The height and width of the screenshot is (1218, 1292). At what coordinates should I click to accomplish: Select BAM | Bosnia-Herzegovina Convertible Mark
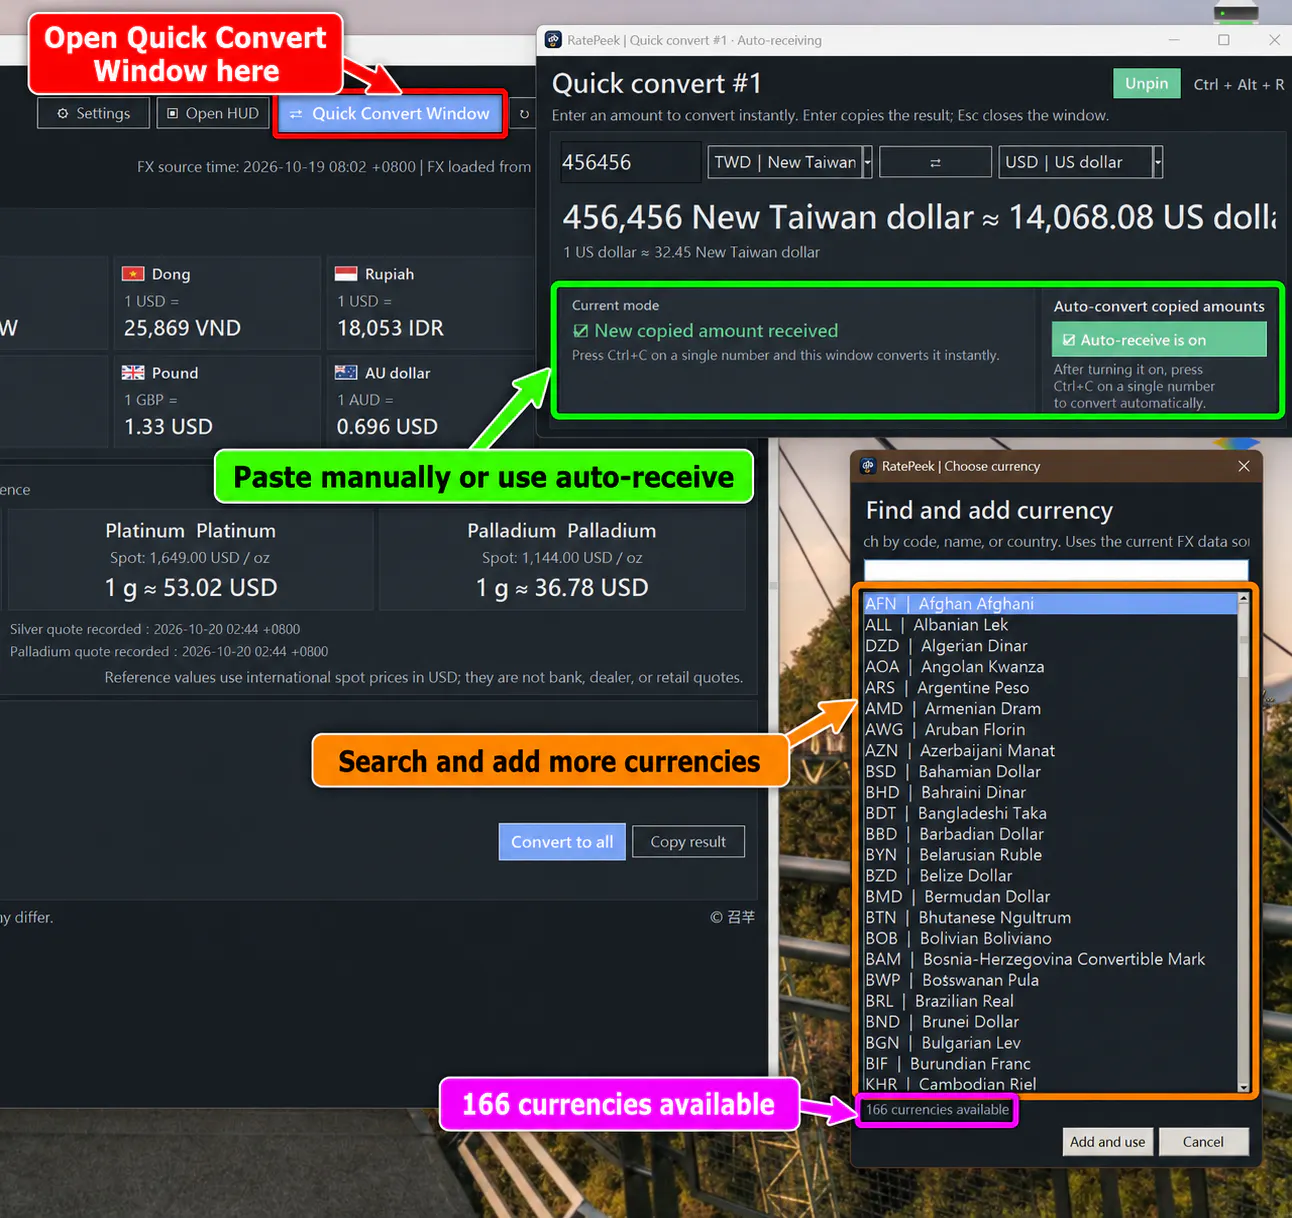(1050, 960)
